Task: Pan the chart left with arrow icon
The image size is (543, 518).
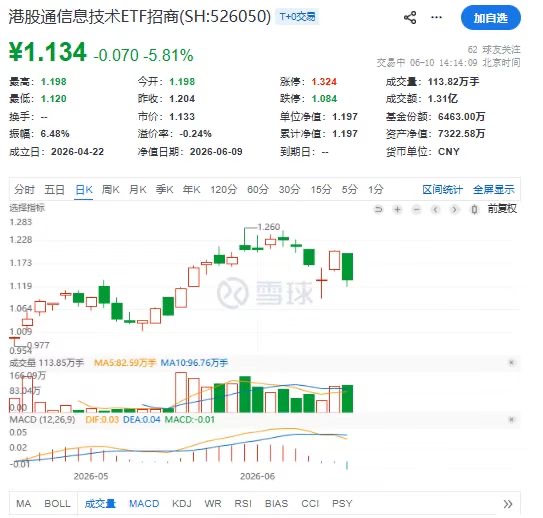Action: (x=436, y=209)
